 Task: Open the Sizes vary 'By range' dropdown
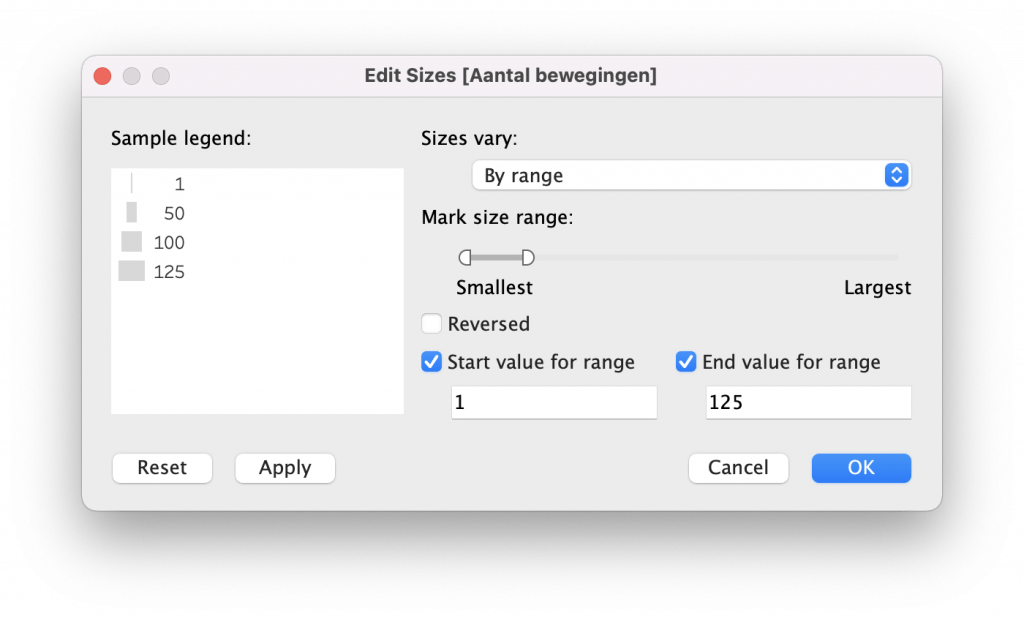pos(691,175)
